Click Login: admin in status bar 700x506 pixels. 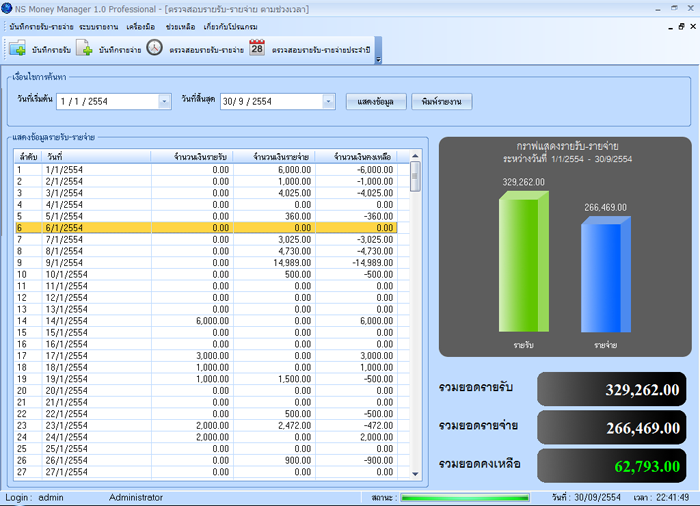pos(34,498)
